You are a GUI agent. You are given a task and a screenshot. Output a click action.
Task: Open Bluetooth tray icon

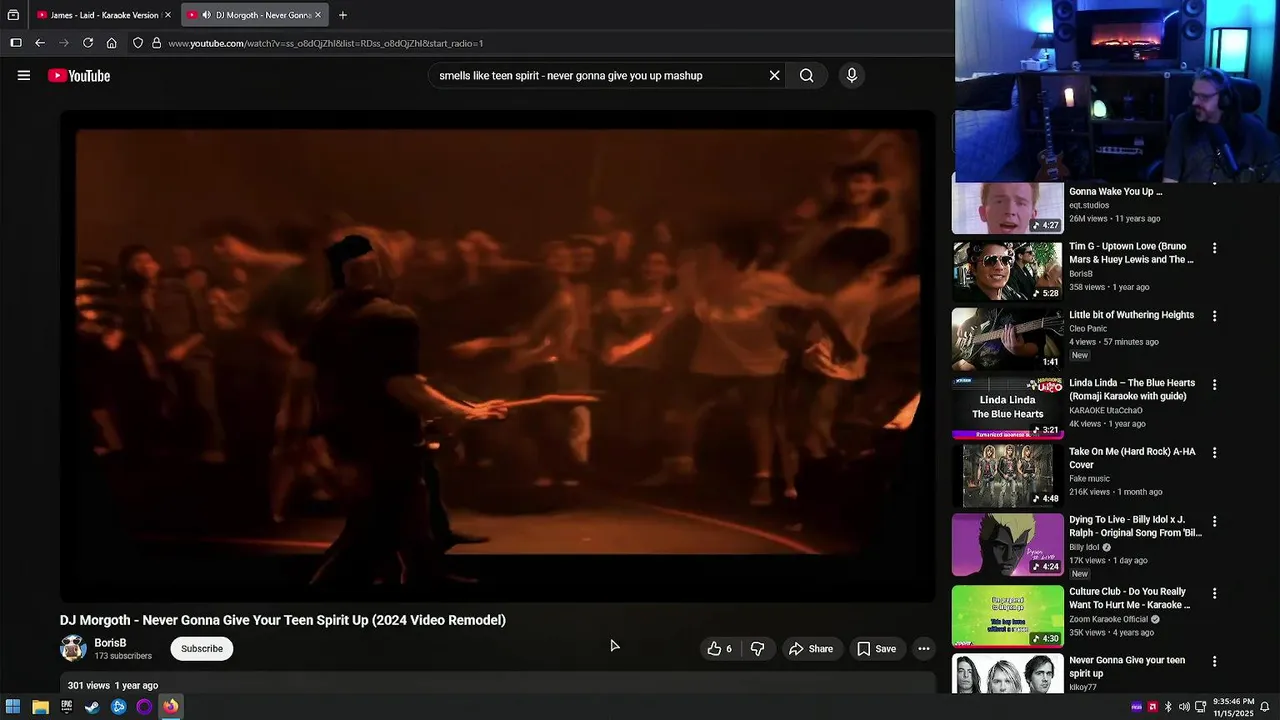tap(1168, 707)
